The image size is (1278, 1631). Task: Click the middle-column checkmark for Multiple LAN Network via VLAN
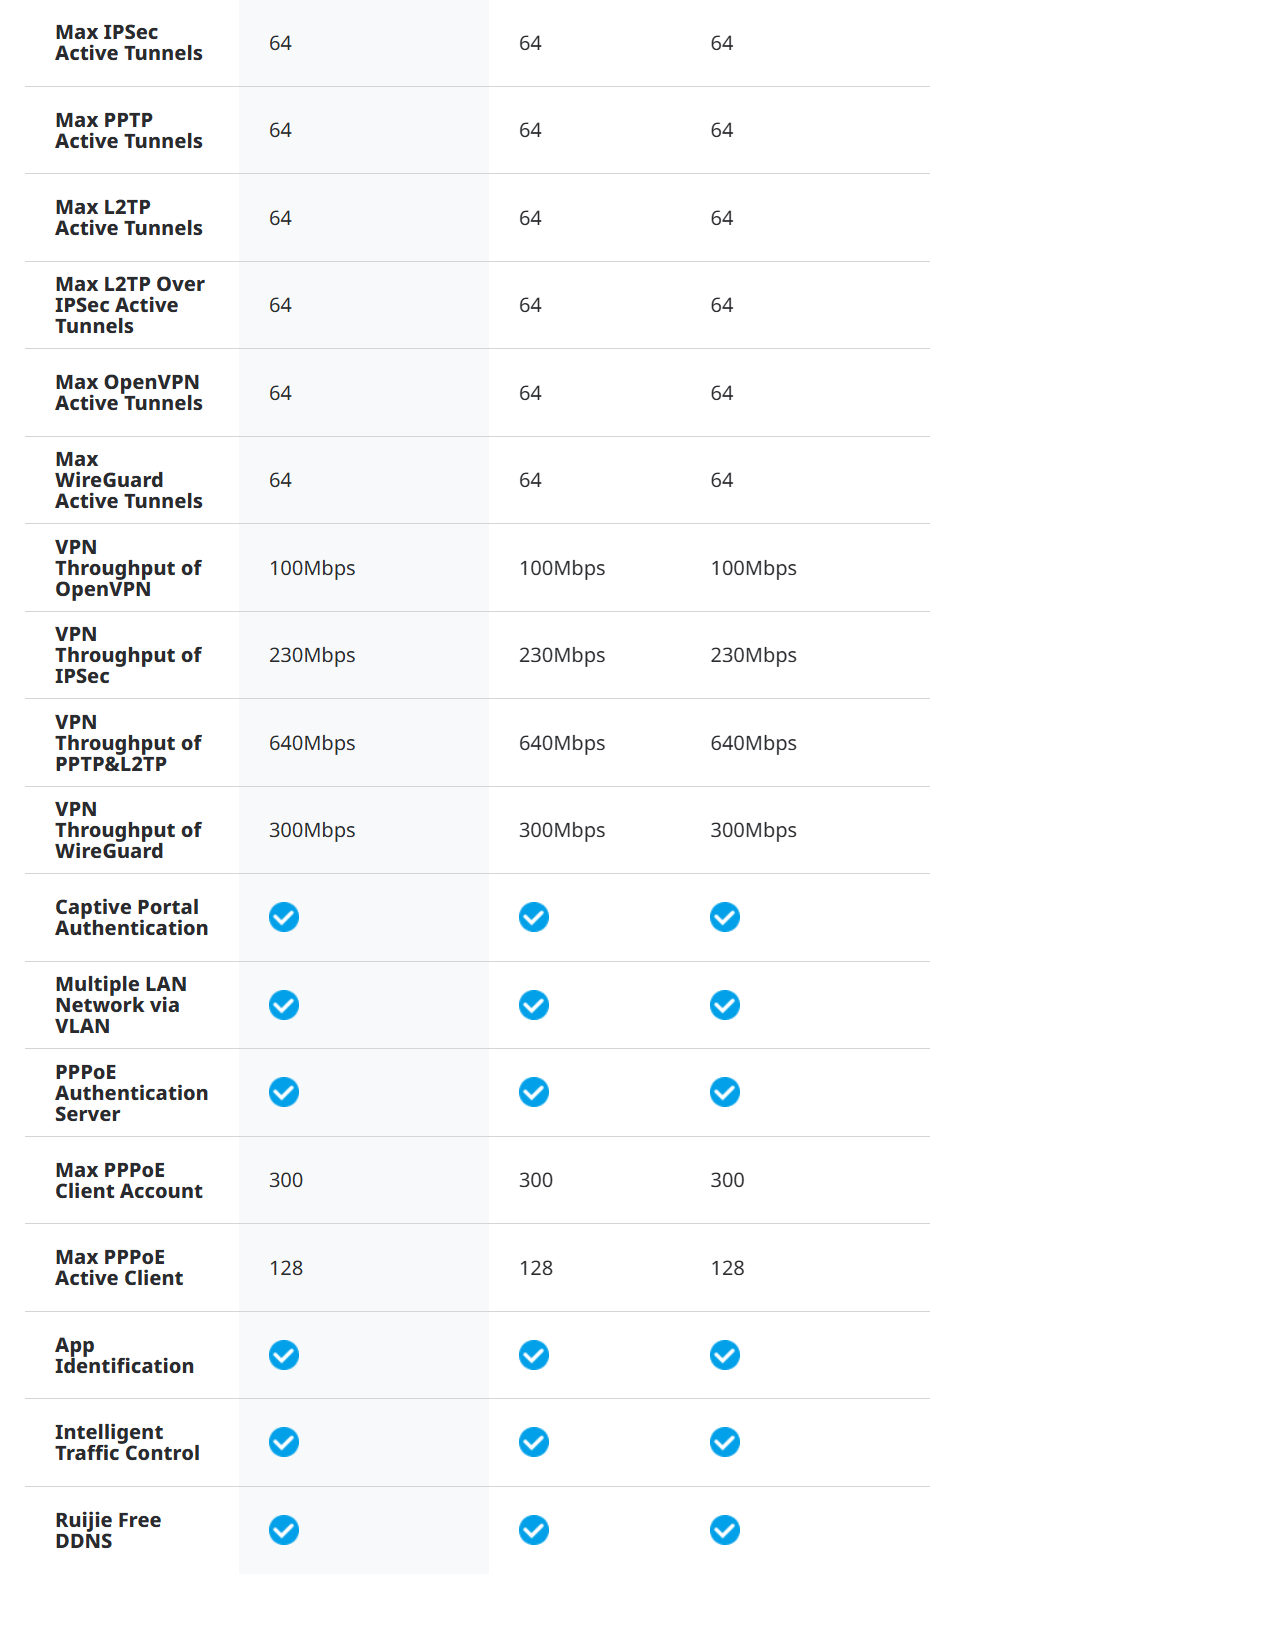click(x=534, y=1005)
